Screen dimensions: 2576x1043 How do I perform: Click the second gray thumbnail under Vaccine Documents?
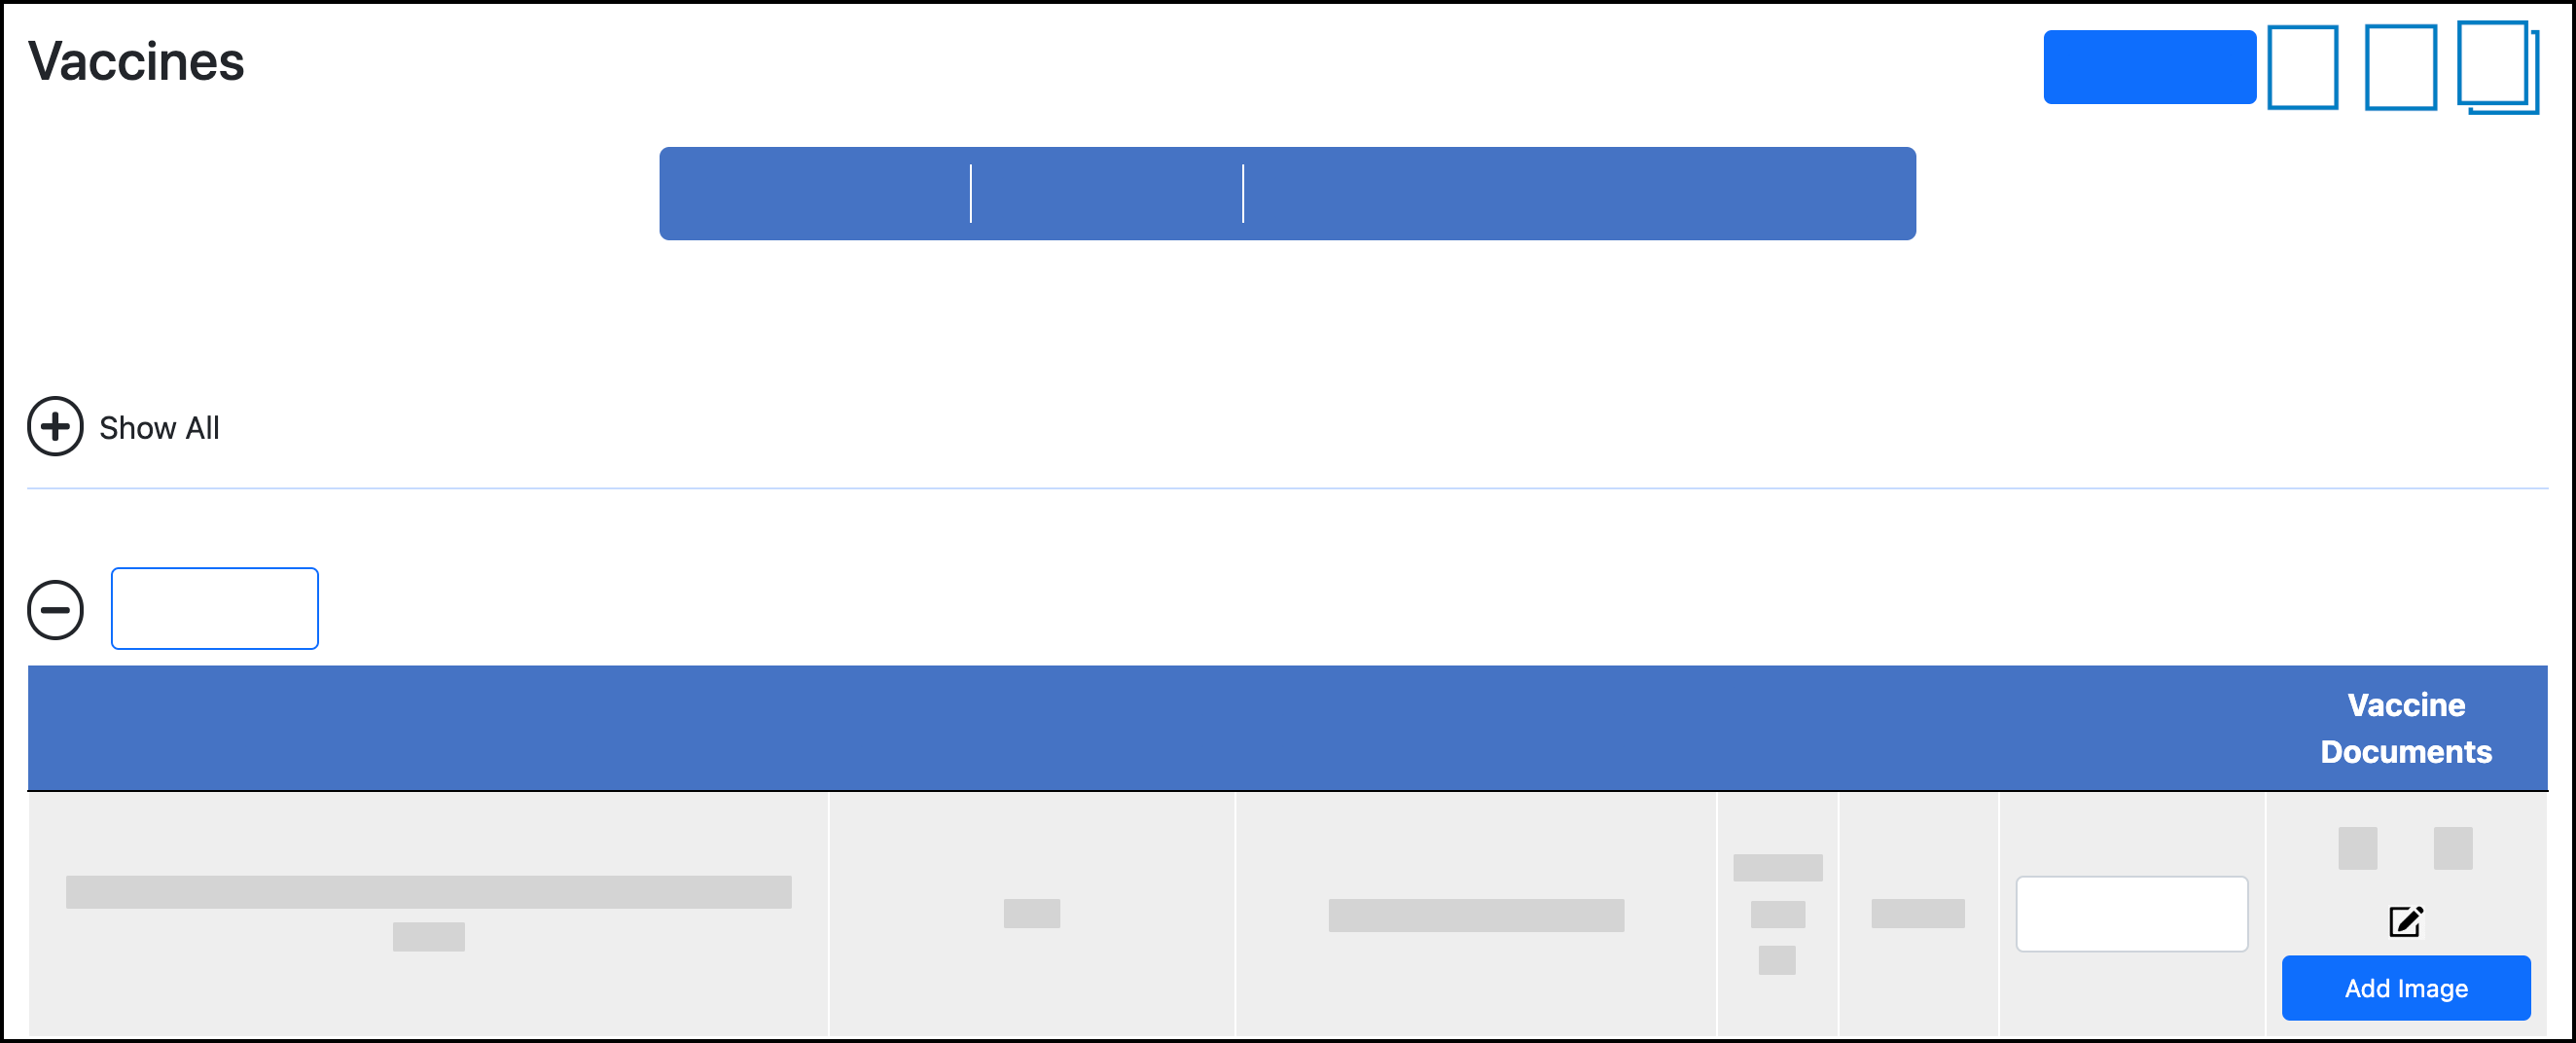point(2454,847)
